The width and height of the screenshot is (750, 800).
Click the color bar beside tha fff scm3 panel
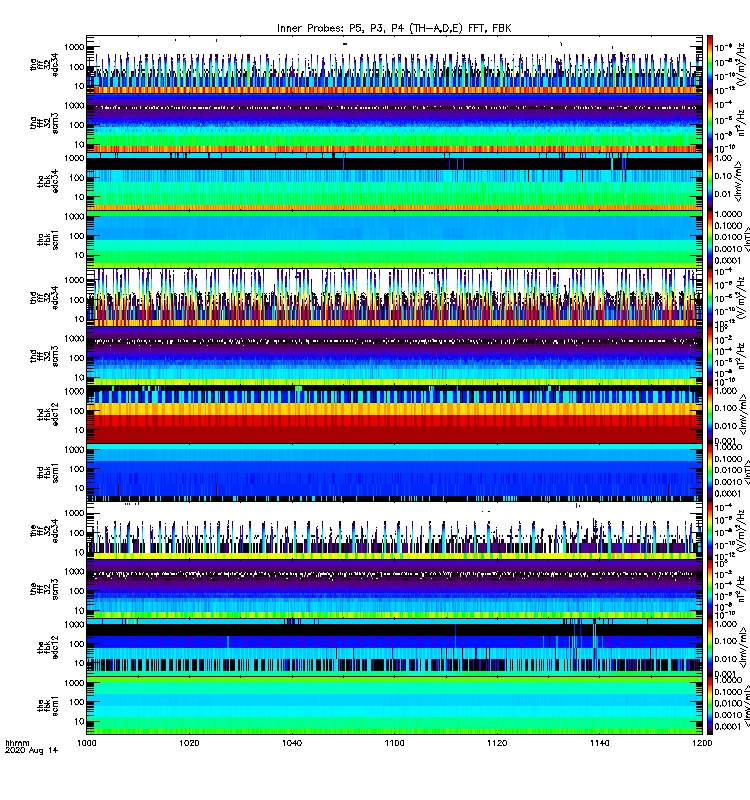(x=709, y=123)
